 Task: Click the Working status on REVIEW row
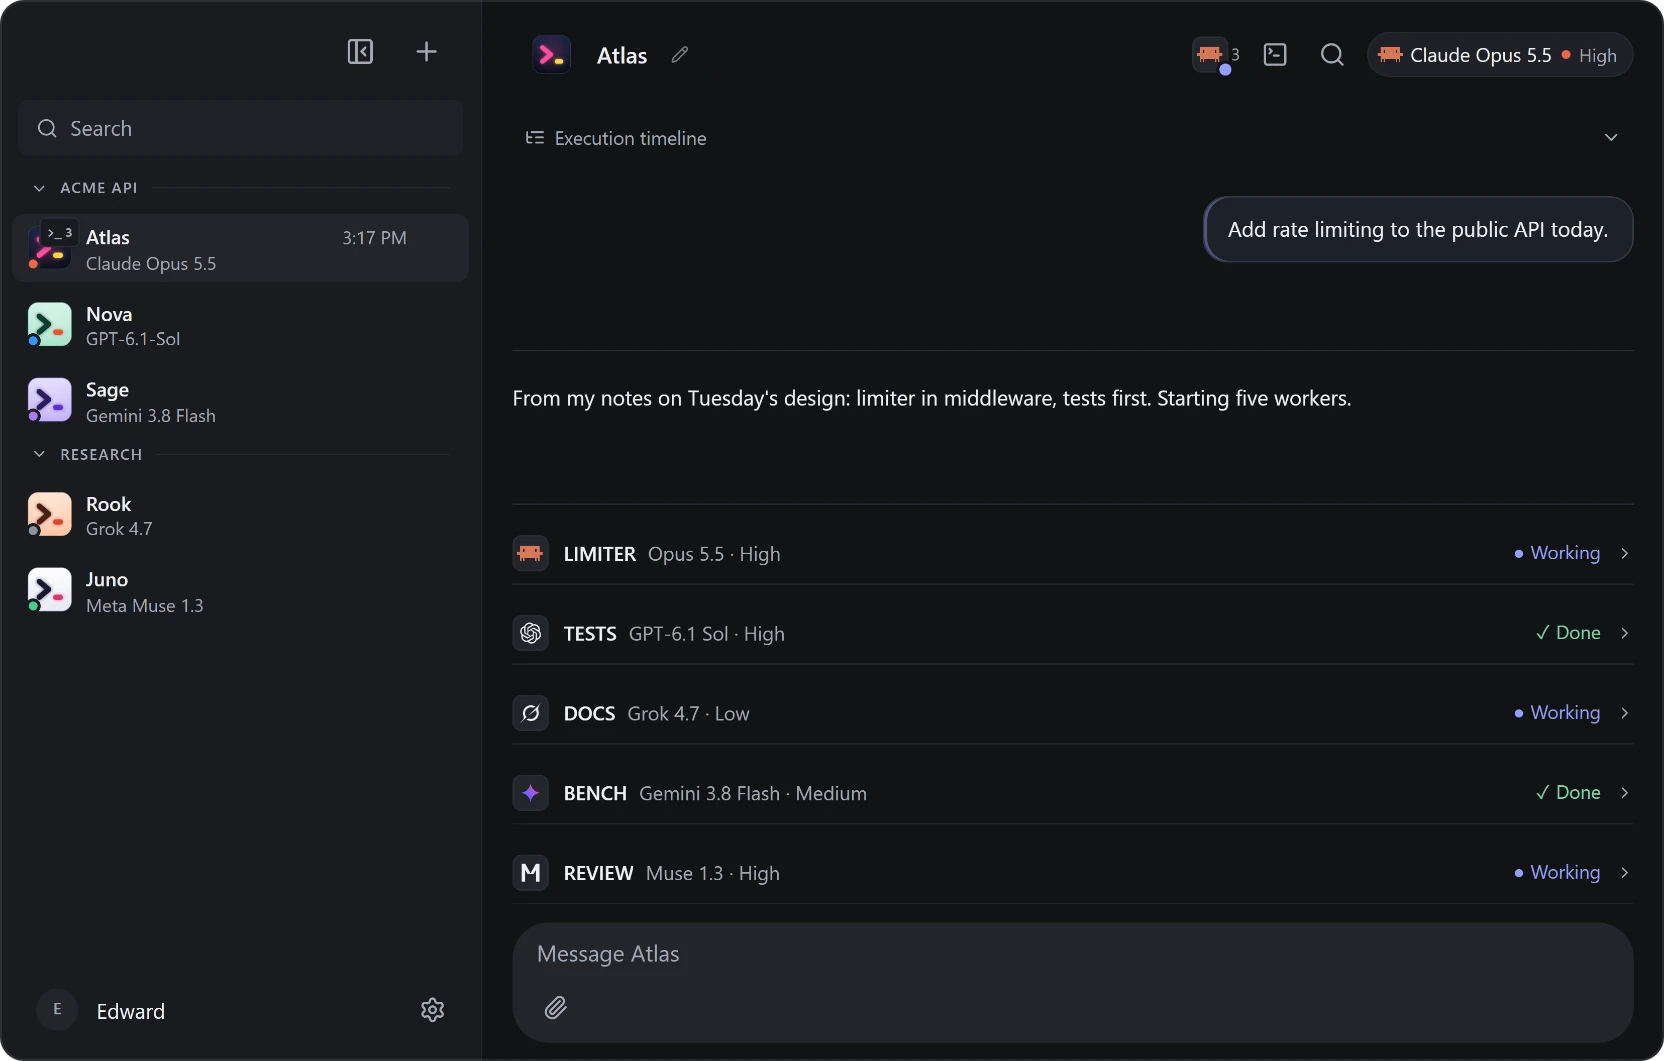coord(1557,873)
